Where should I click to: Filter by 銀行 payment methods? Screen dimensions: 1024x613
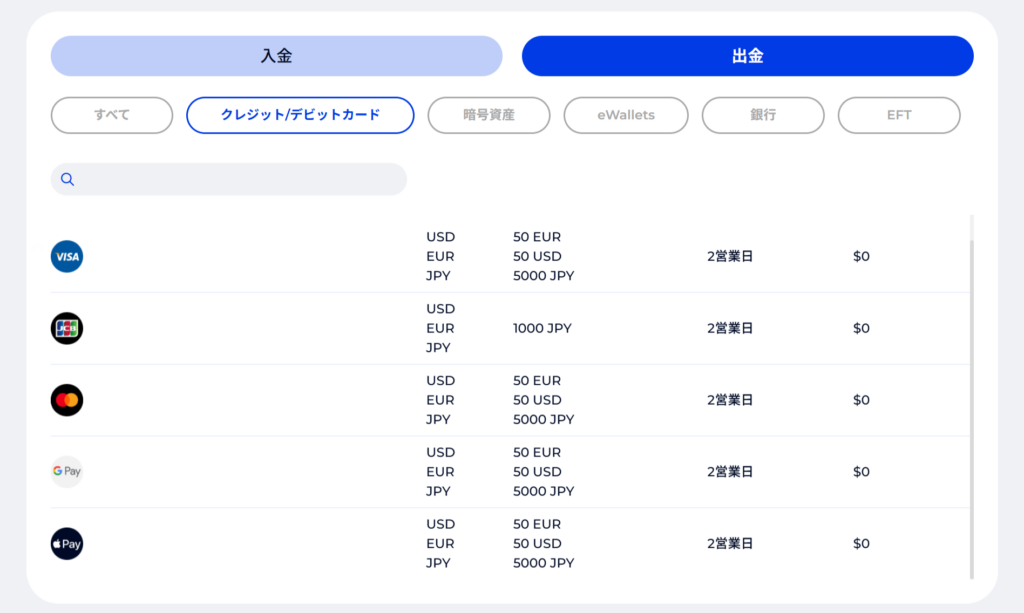tap(763, 115)
